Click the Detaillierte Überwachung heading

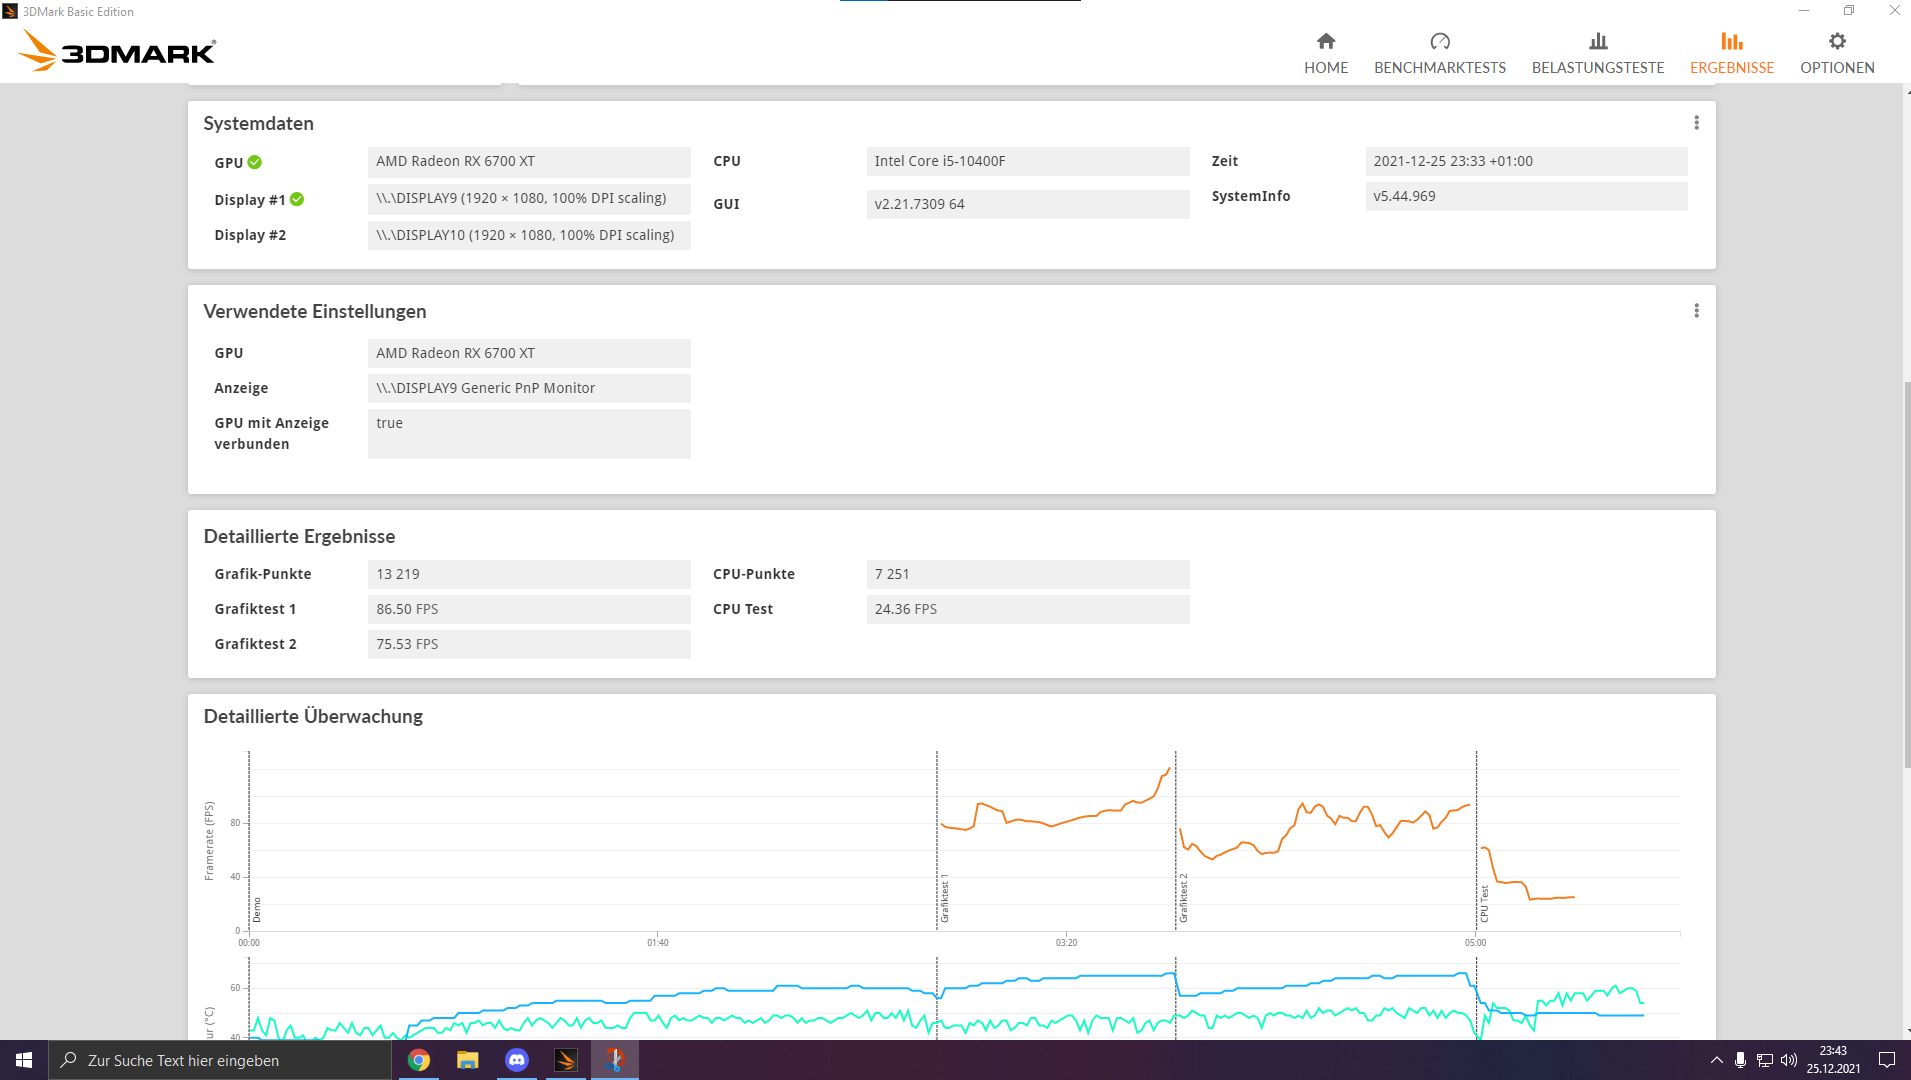click(313, 716)
